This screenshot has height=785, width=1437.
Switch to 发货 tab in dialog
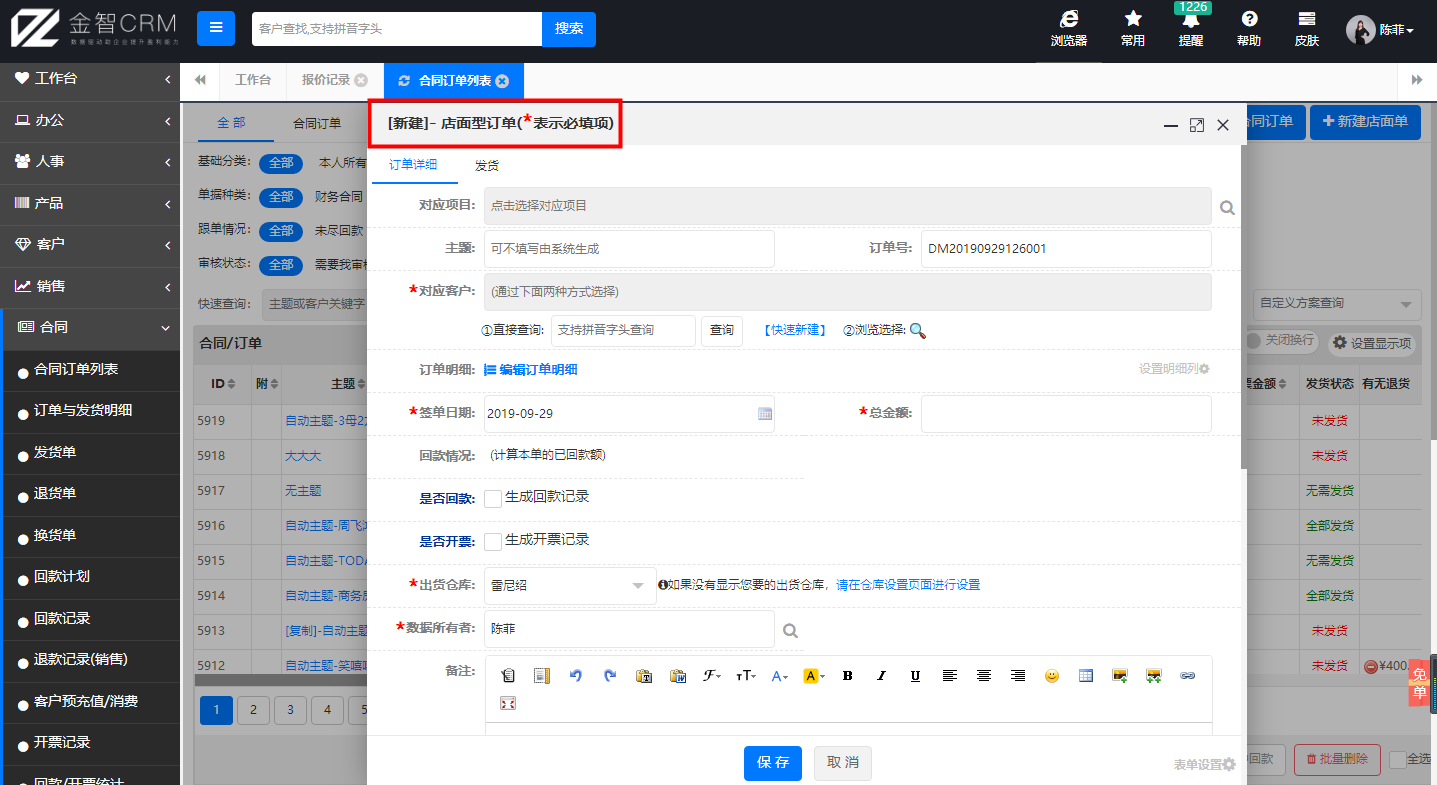pos(487,166)
